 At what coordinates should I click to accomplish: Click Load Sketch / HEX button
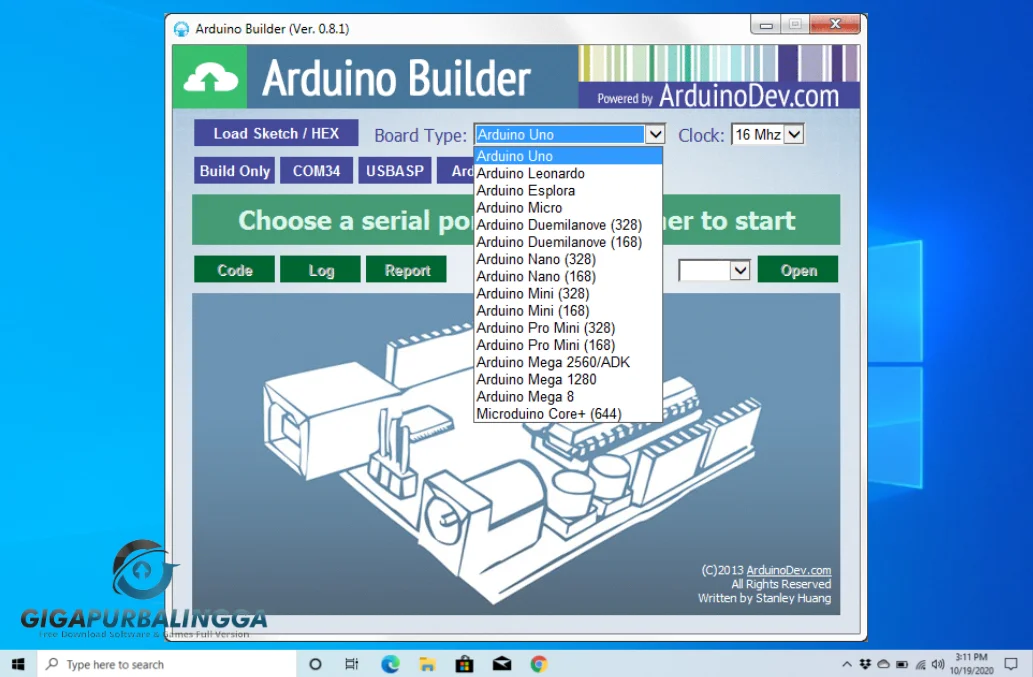[x=276, y=133]
